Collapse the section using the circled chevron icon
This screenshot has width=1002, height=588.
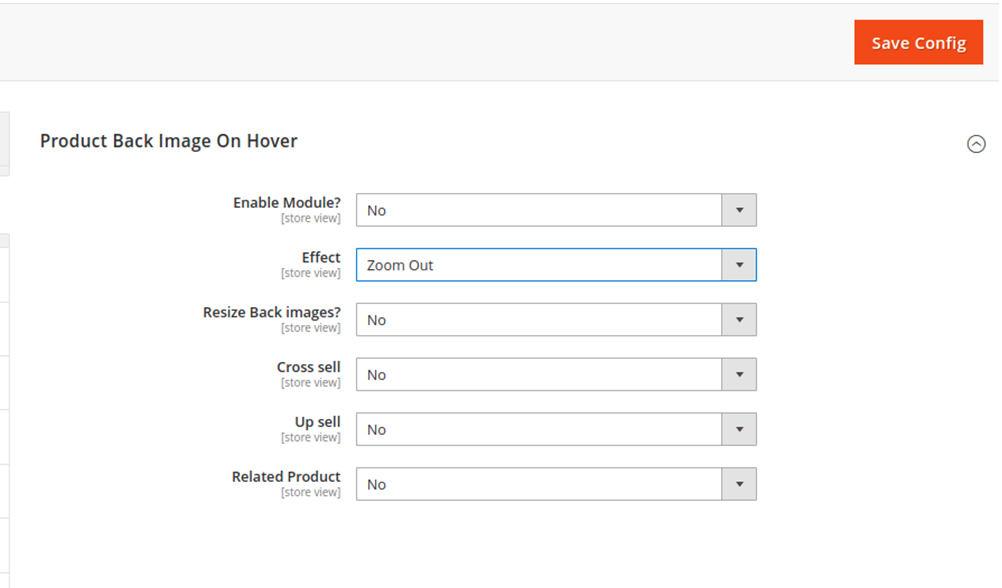[x=976, y=144]
